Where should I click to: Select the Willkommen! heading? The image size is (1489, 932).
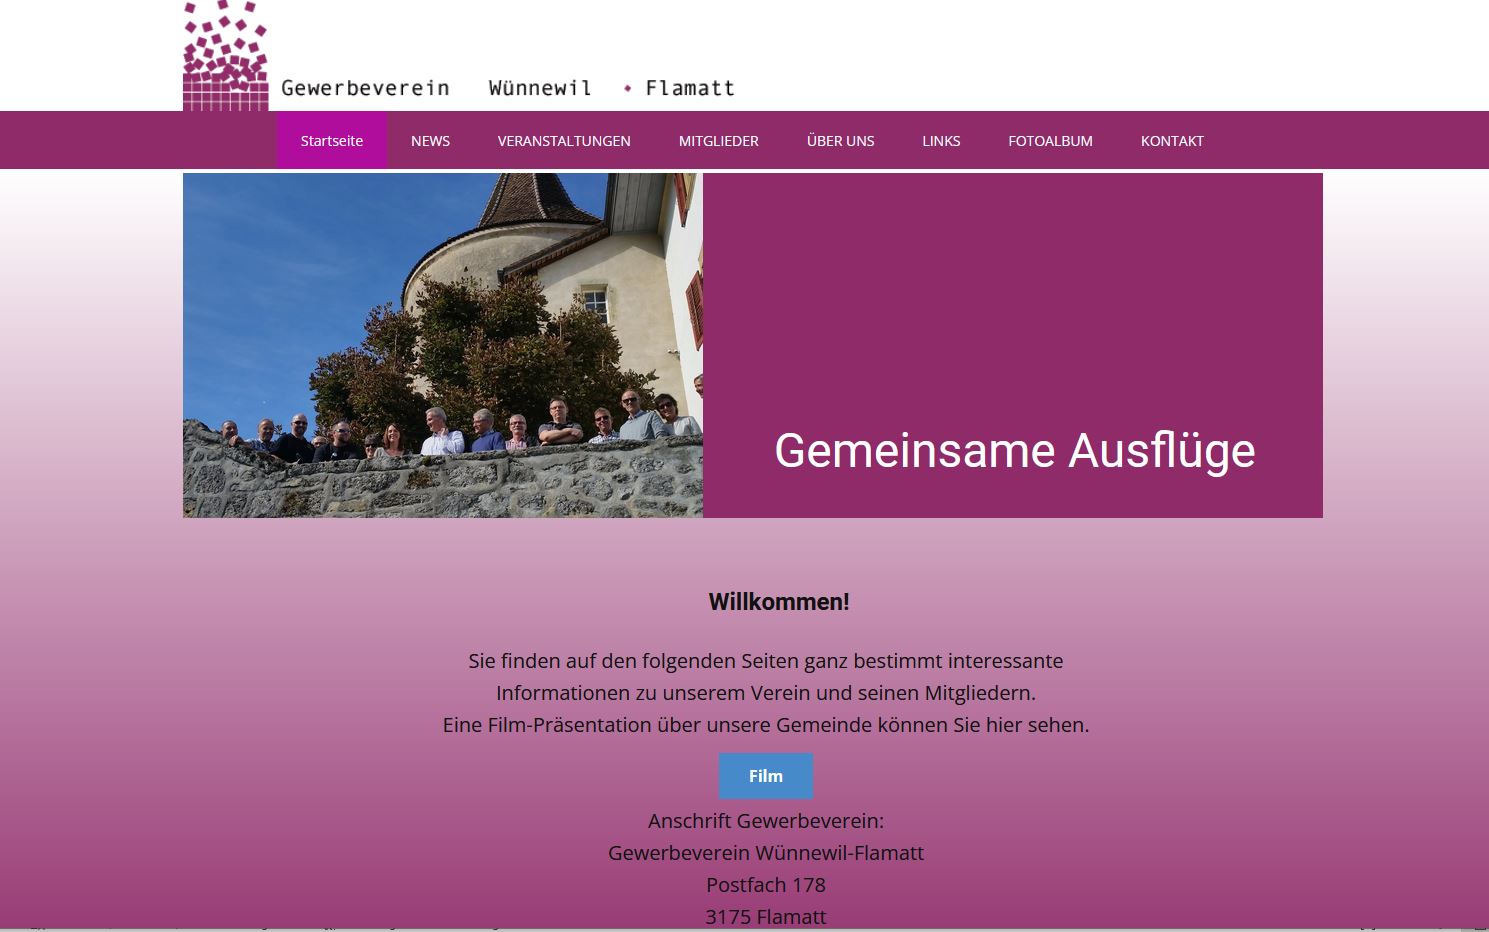tap(779, 602)
